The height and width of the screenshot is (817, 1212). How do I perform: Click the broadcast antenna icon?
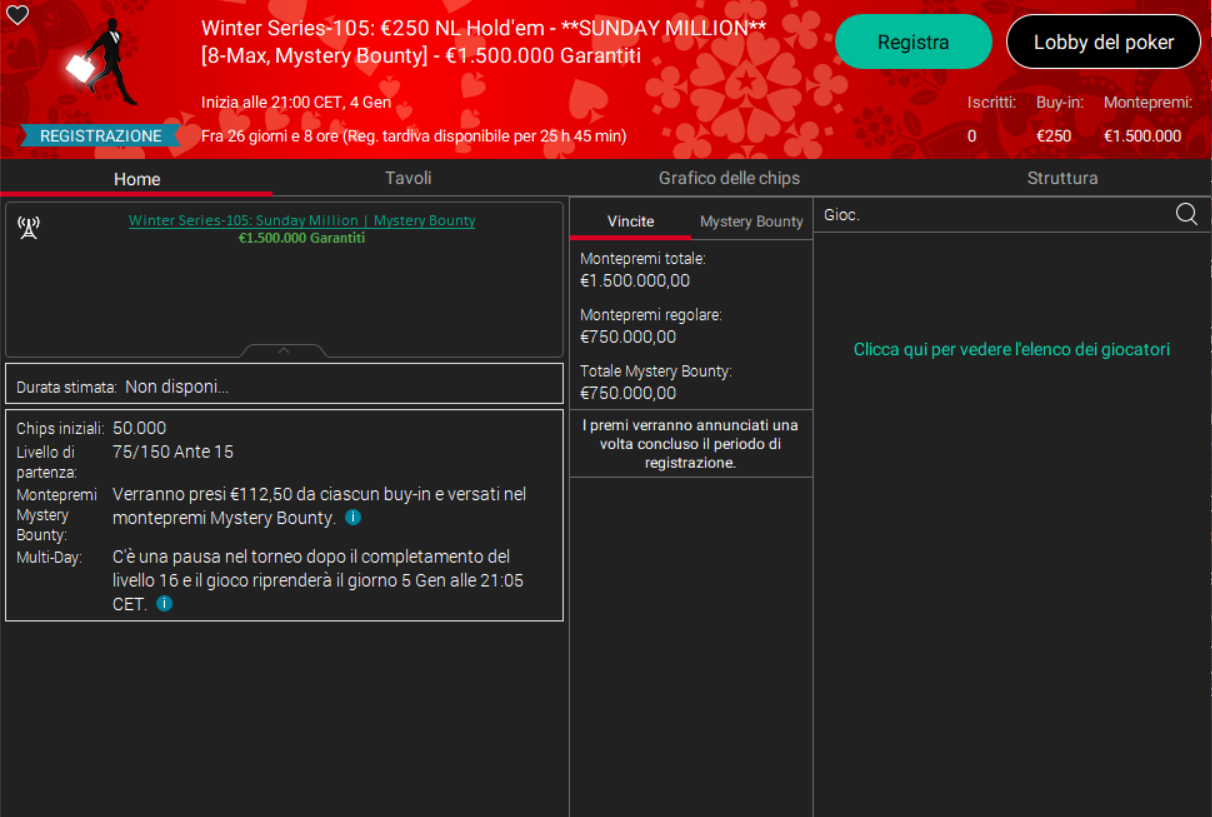click(x=28, y=228)
